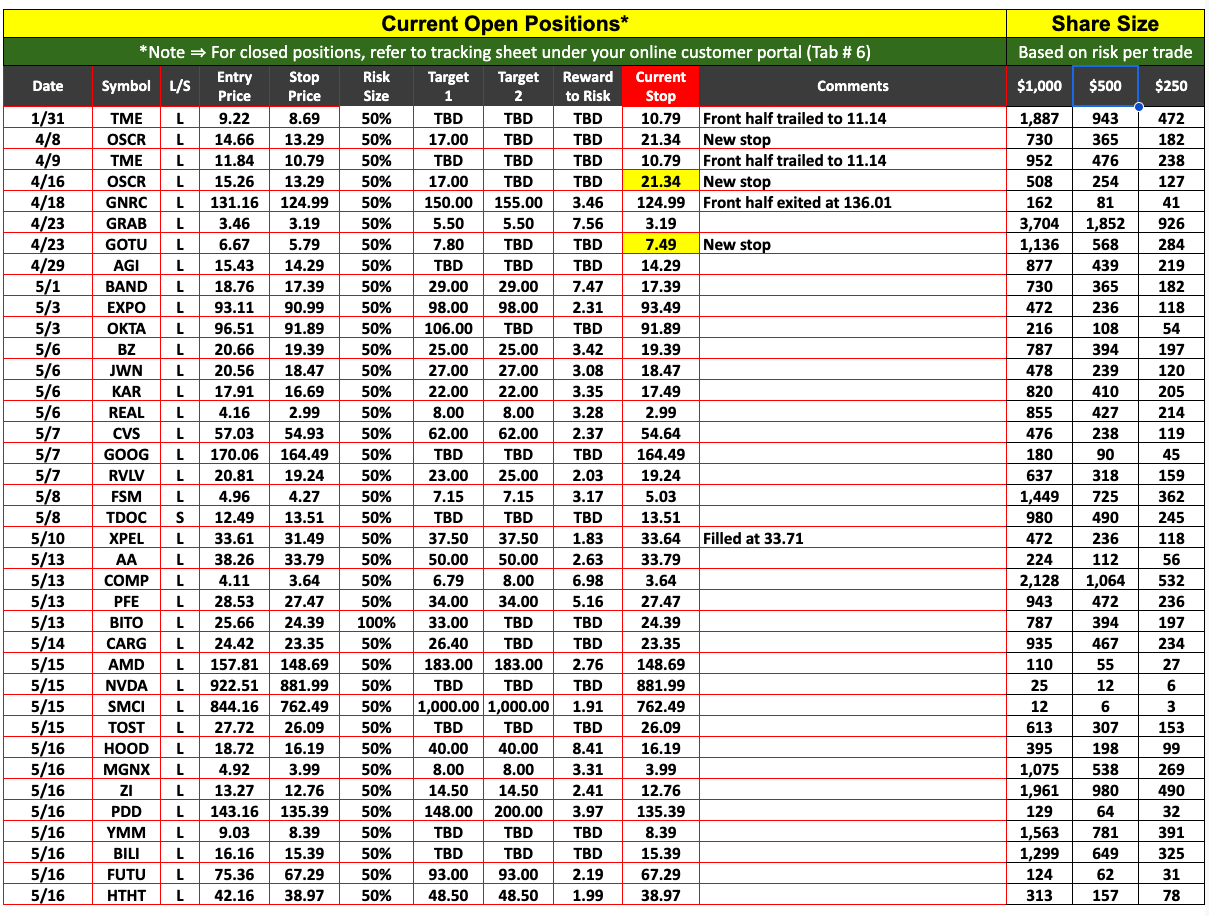Select BITO's 100% risk size cell
The height and width of the screenshot is (916, 1209).
pos(376,623)
